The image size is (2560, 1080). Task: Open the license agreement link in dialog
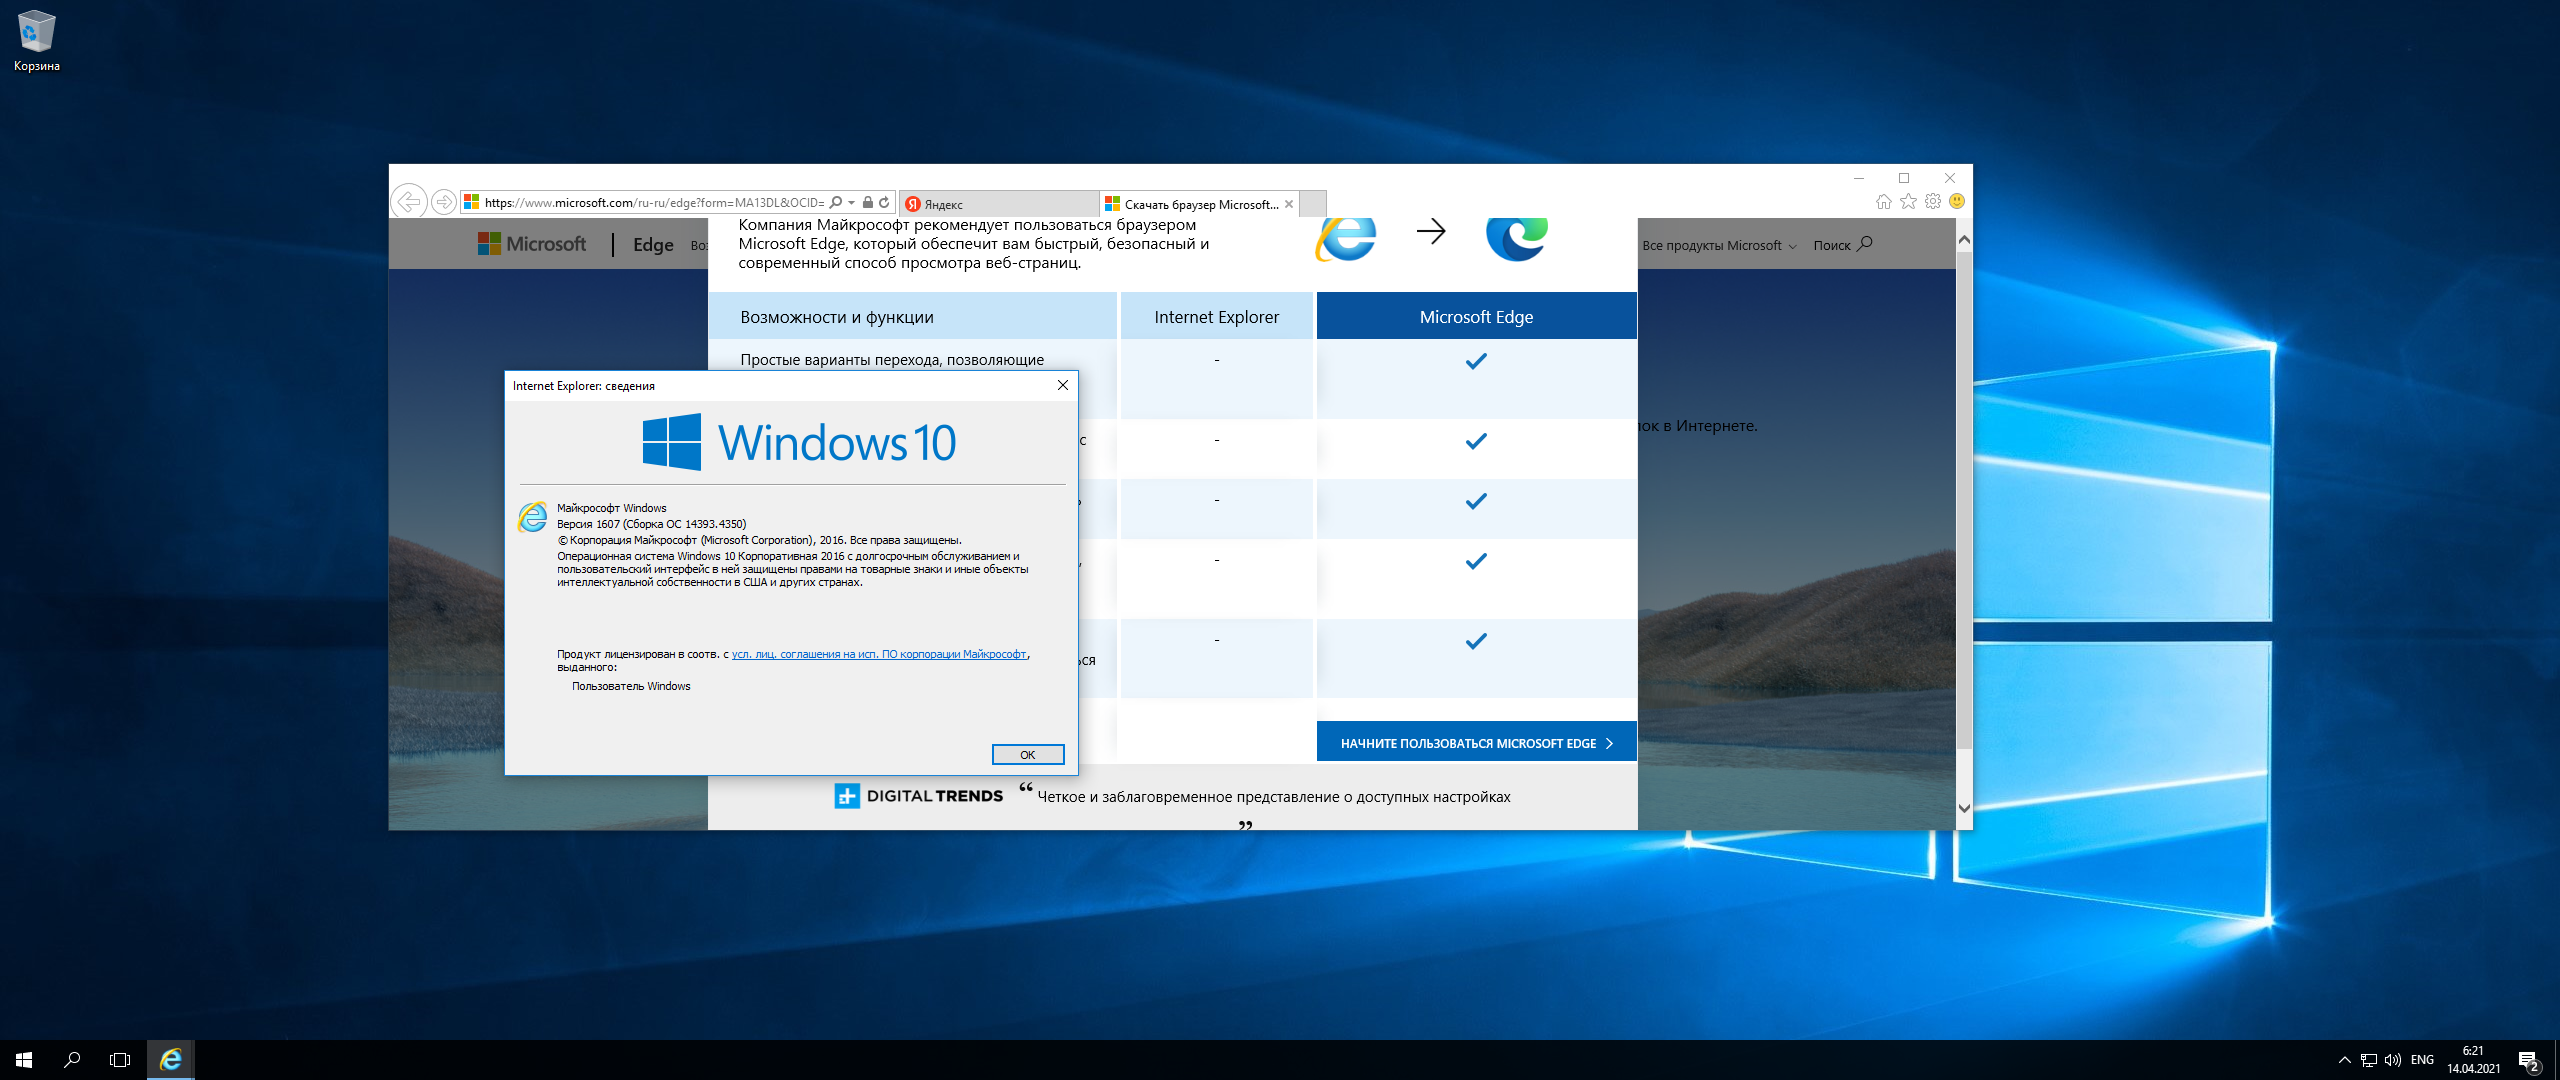point(879,654)
